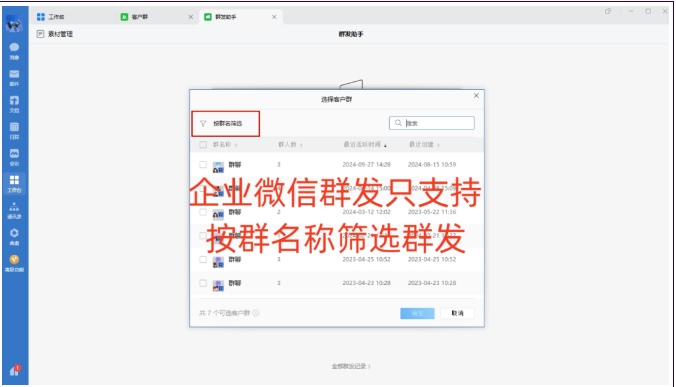This screenshot has width=676, height=387.
Task: Close the 客户群 tab
Action: 191,17
